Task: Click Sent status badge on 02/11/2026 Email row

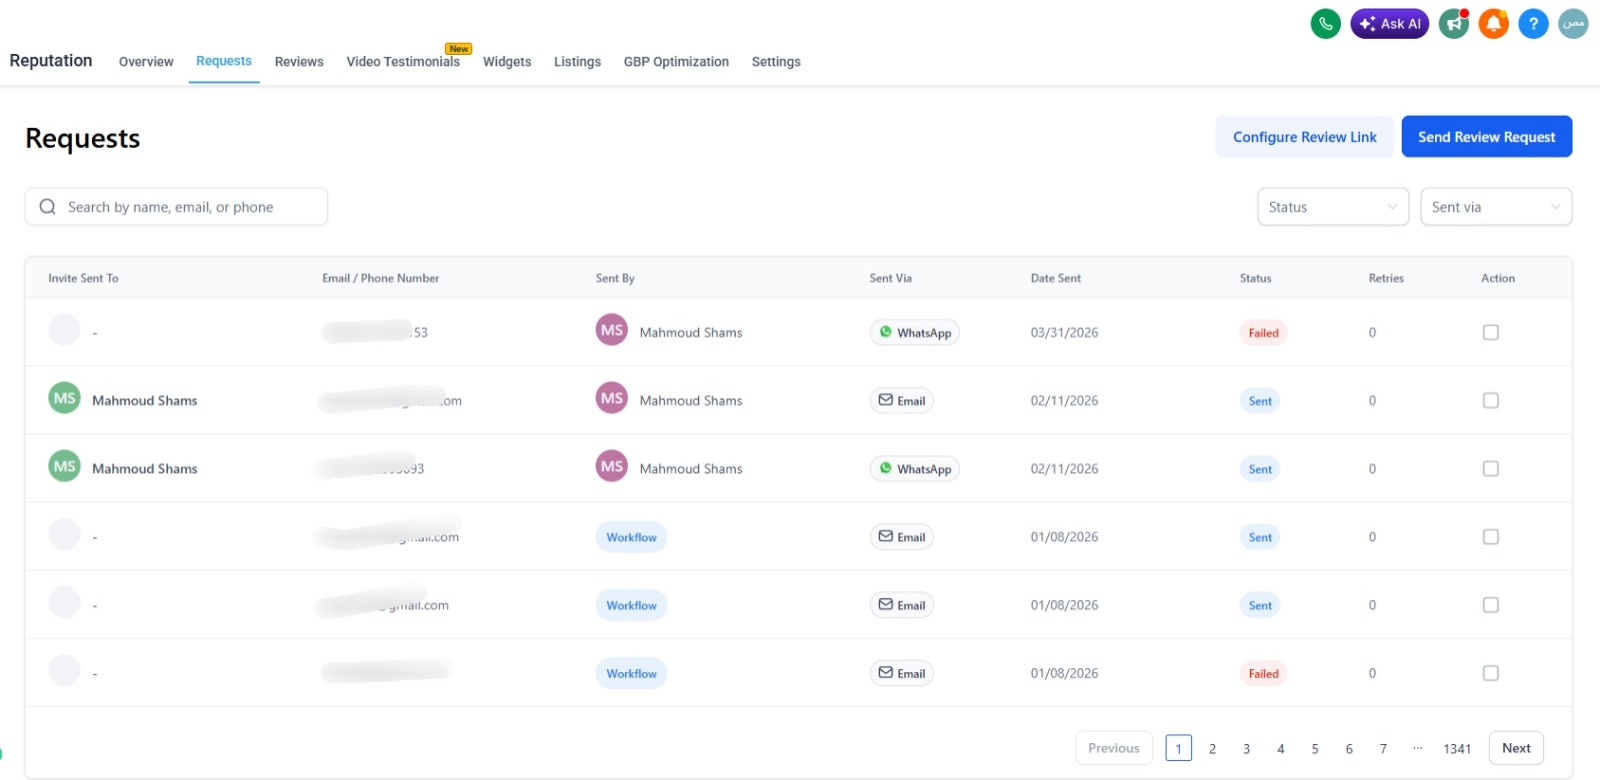Action: (1260, 401)
